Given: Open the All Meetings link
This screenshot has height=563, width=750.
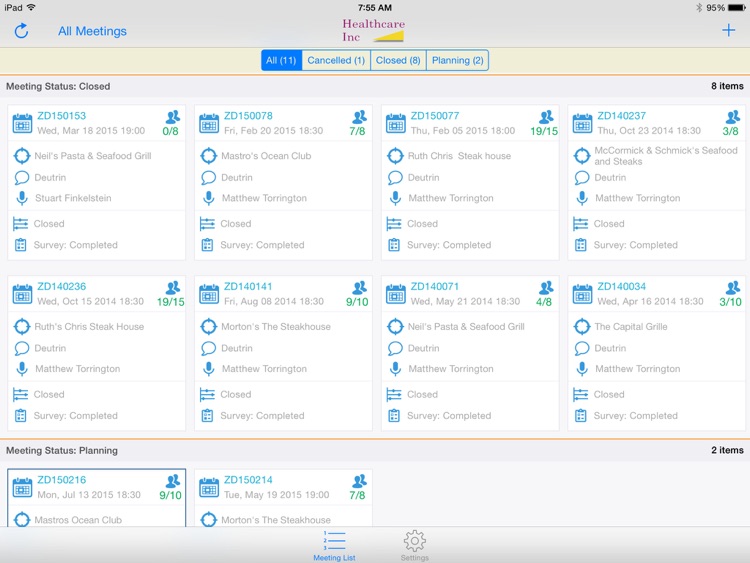Looking at the screenshot, I should [x=92, y=31].
